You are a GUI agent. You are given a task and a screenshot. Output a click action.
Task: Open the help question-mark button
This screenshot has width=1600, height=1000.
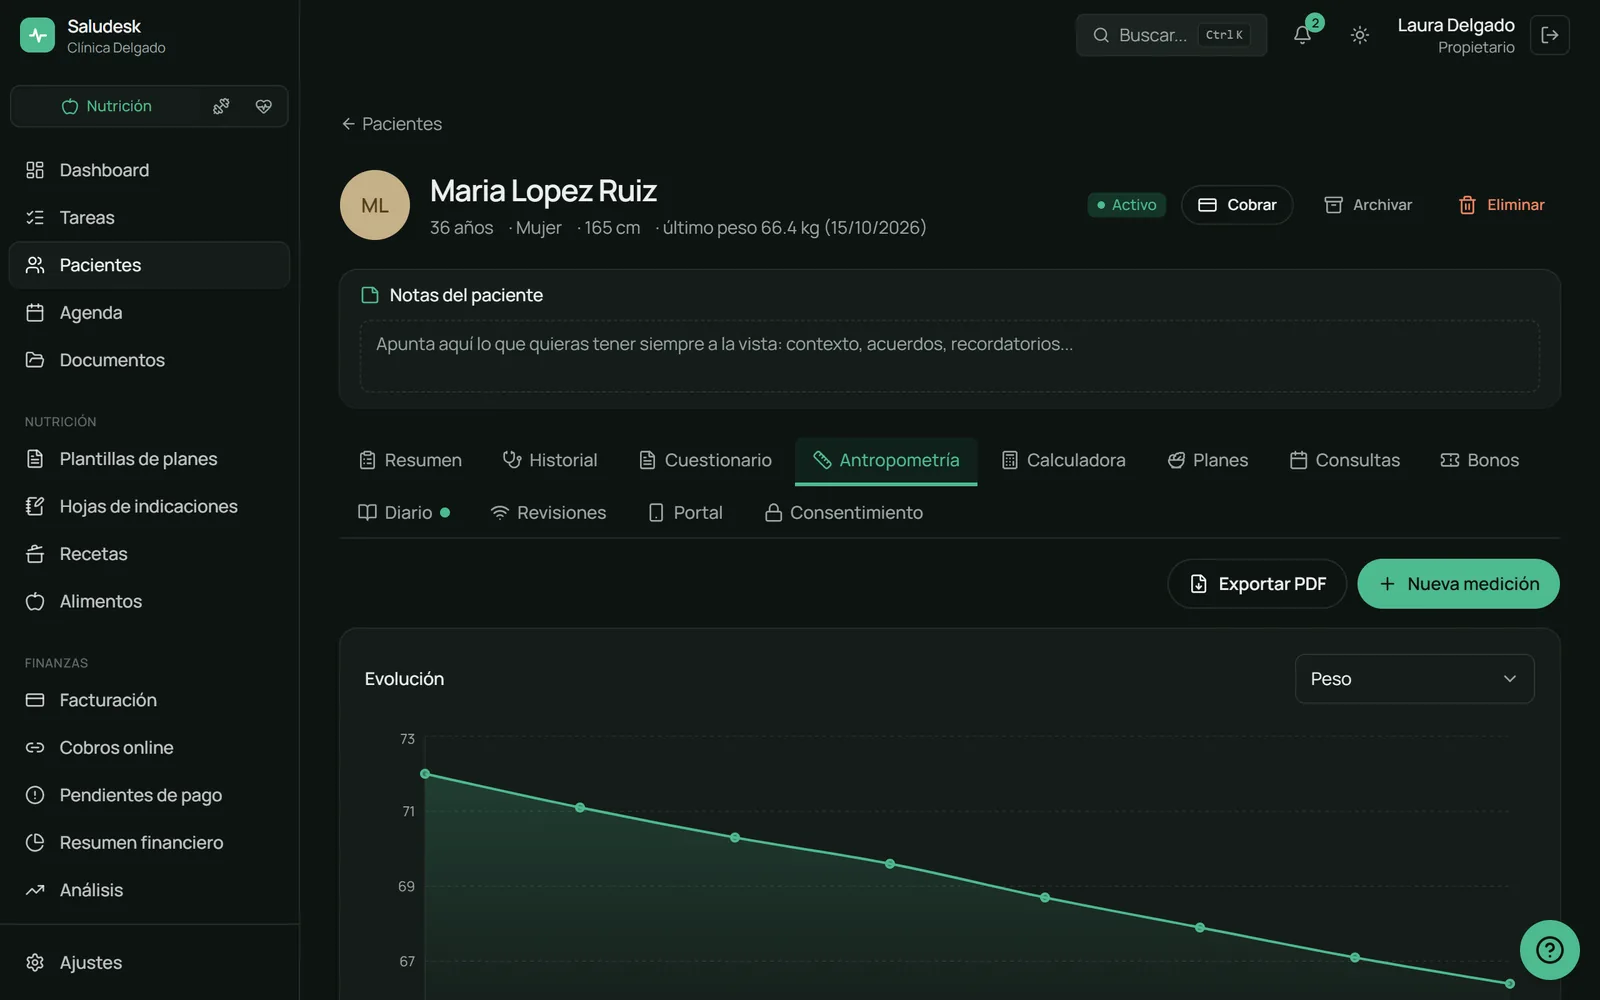pyautogui.click(x=1549, y=950)
